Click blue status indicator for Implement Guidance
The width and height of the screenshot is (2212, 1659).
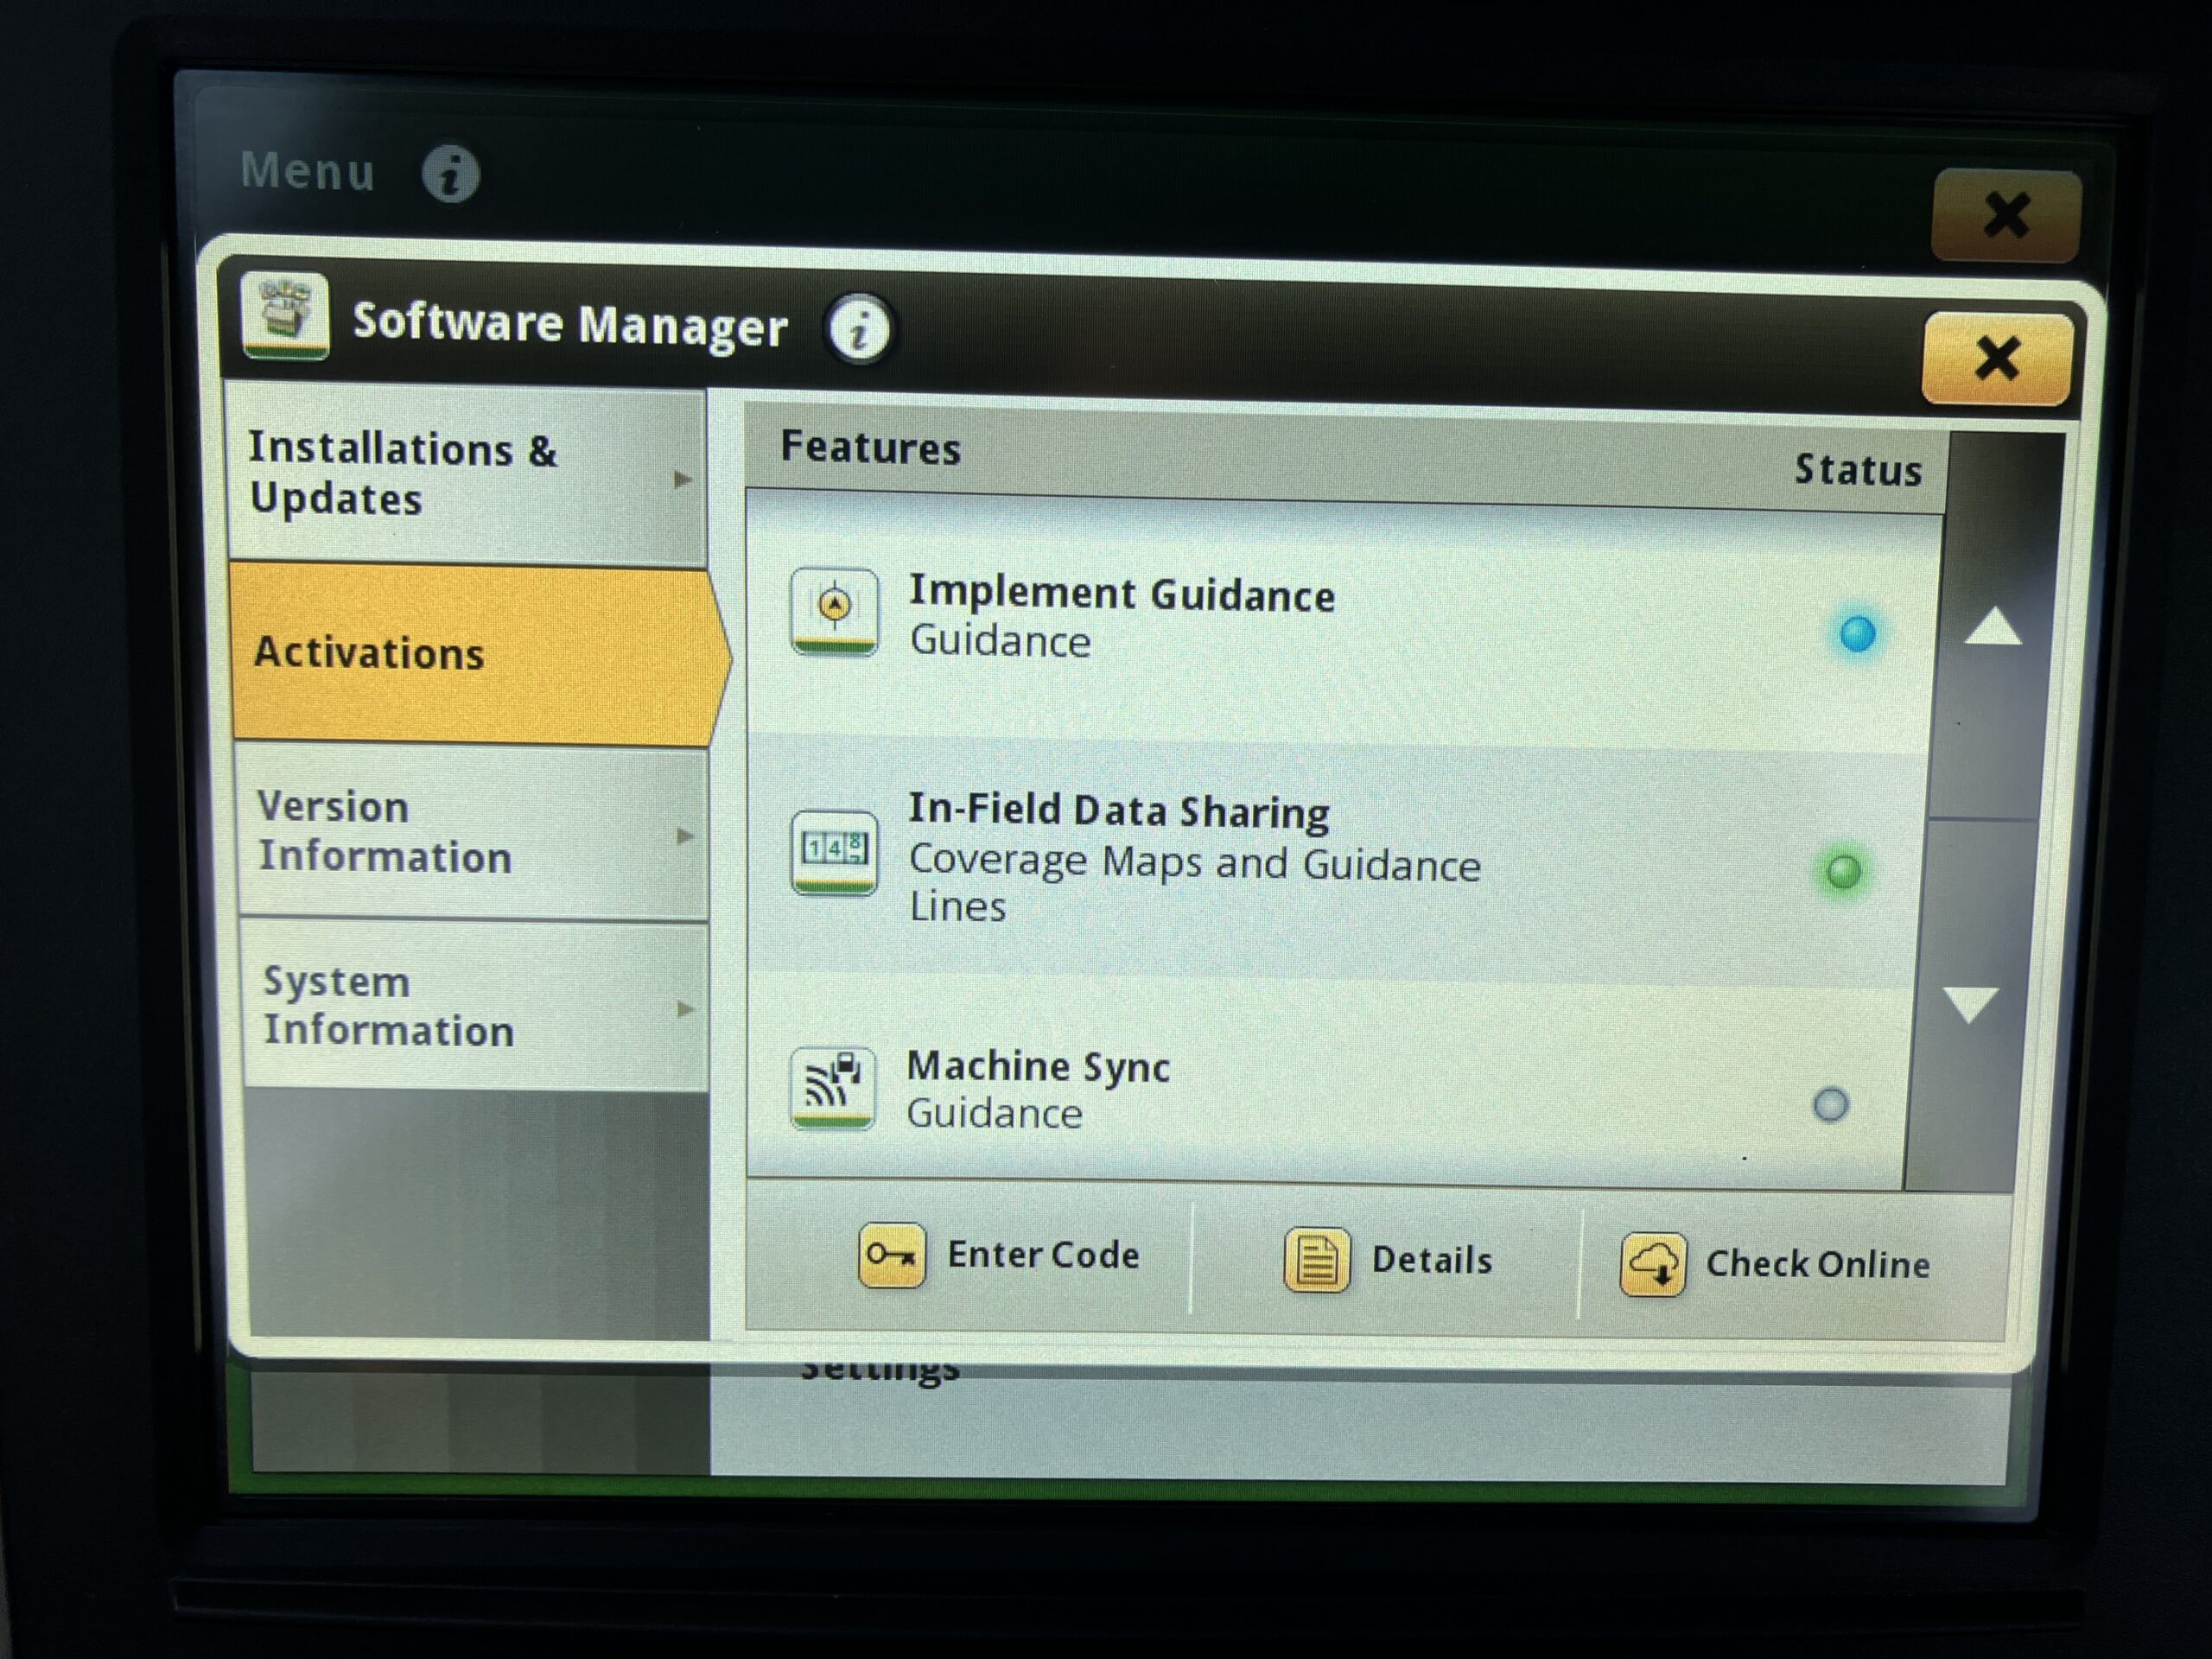tap(1857, 633)
